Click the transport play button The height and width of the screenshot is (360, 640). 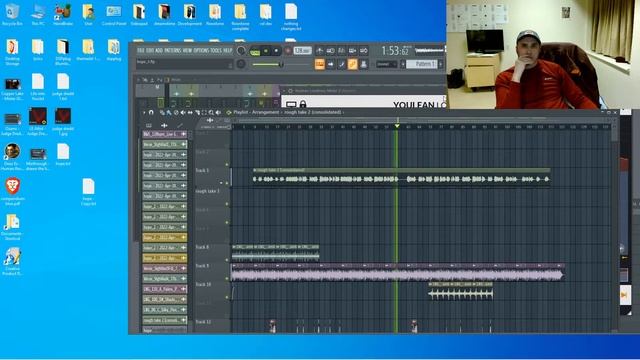coord(266,51)
